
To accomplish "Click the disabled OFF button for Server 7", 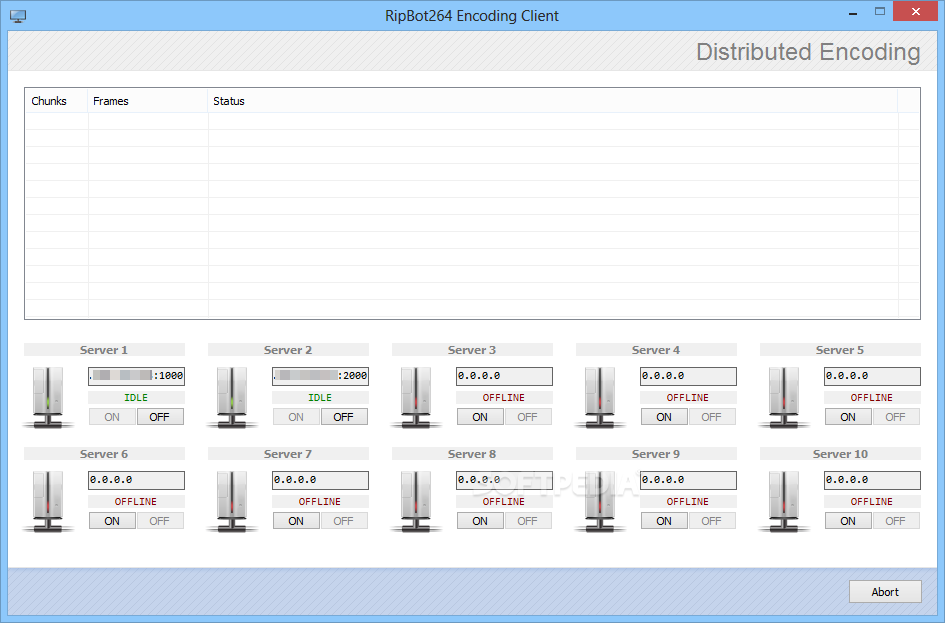I will (344, 521).
